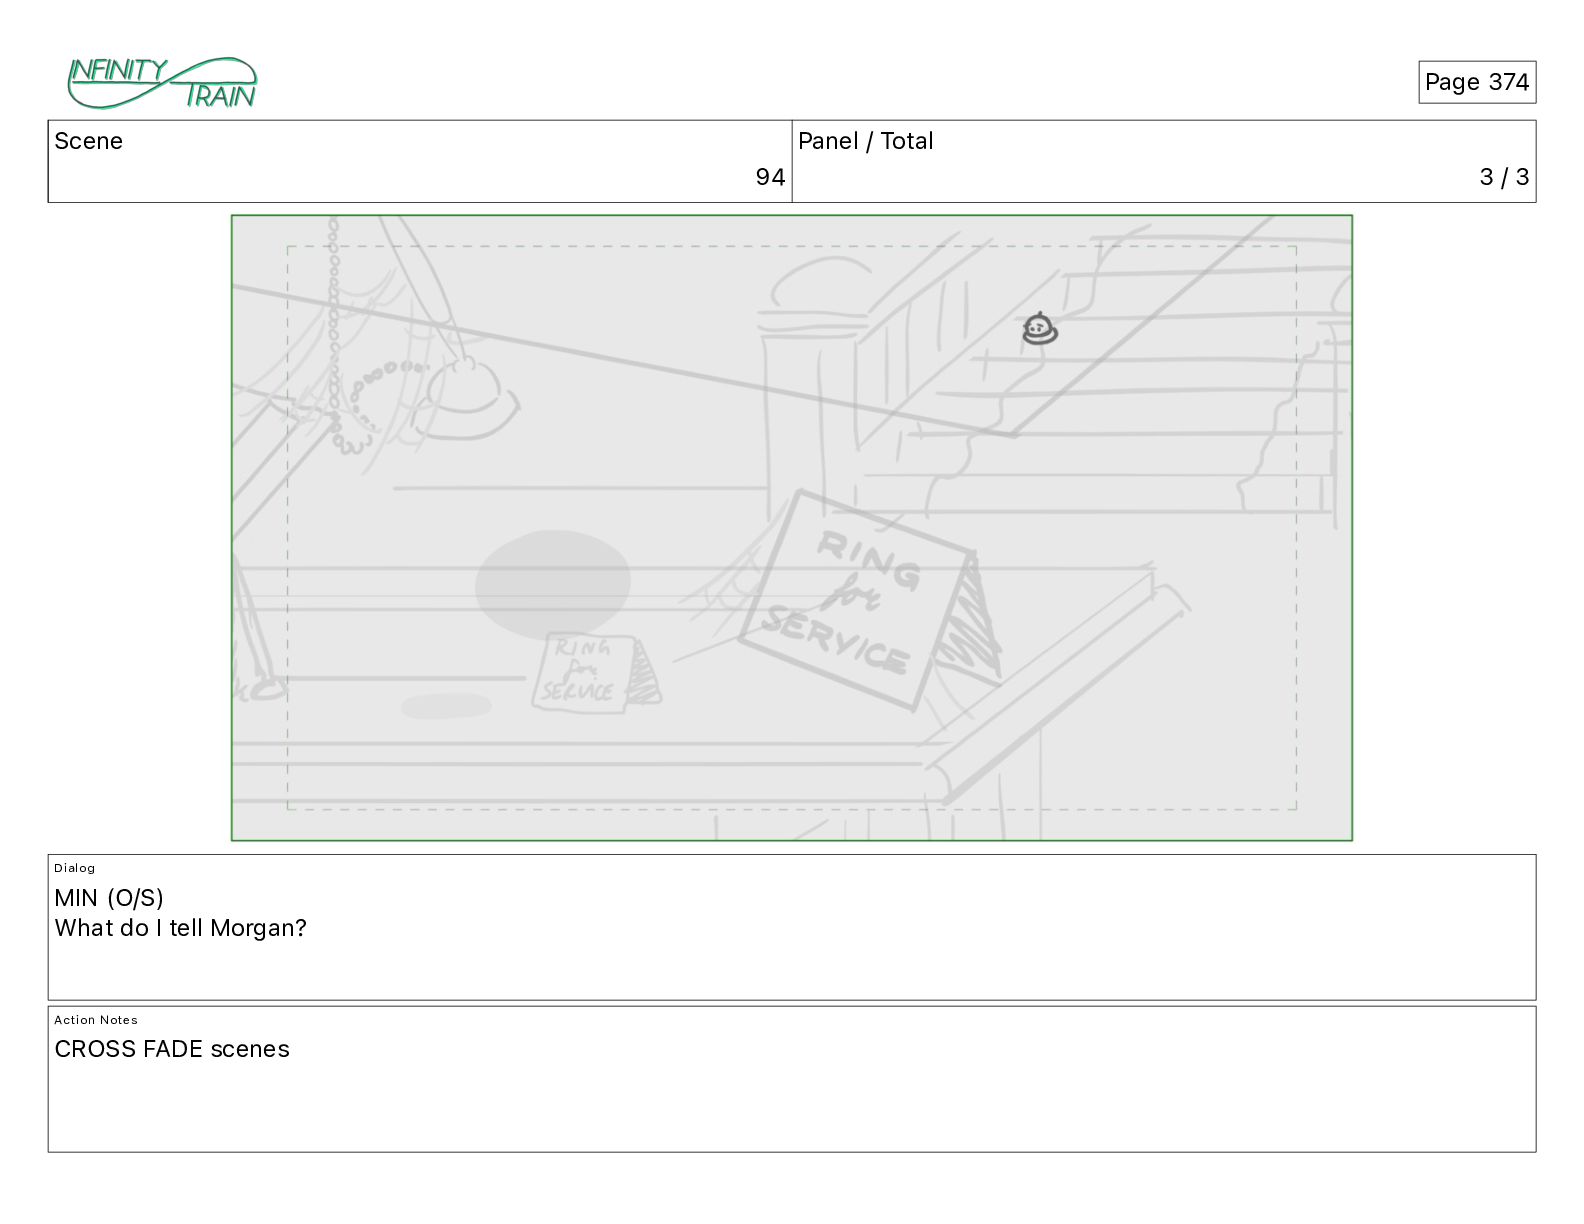Click the Page 374 box
The height and width of the screenshot is (1224, 1584).
tap(1476, 82)
